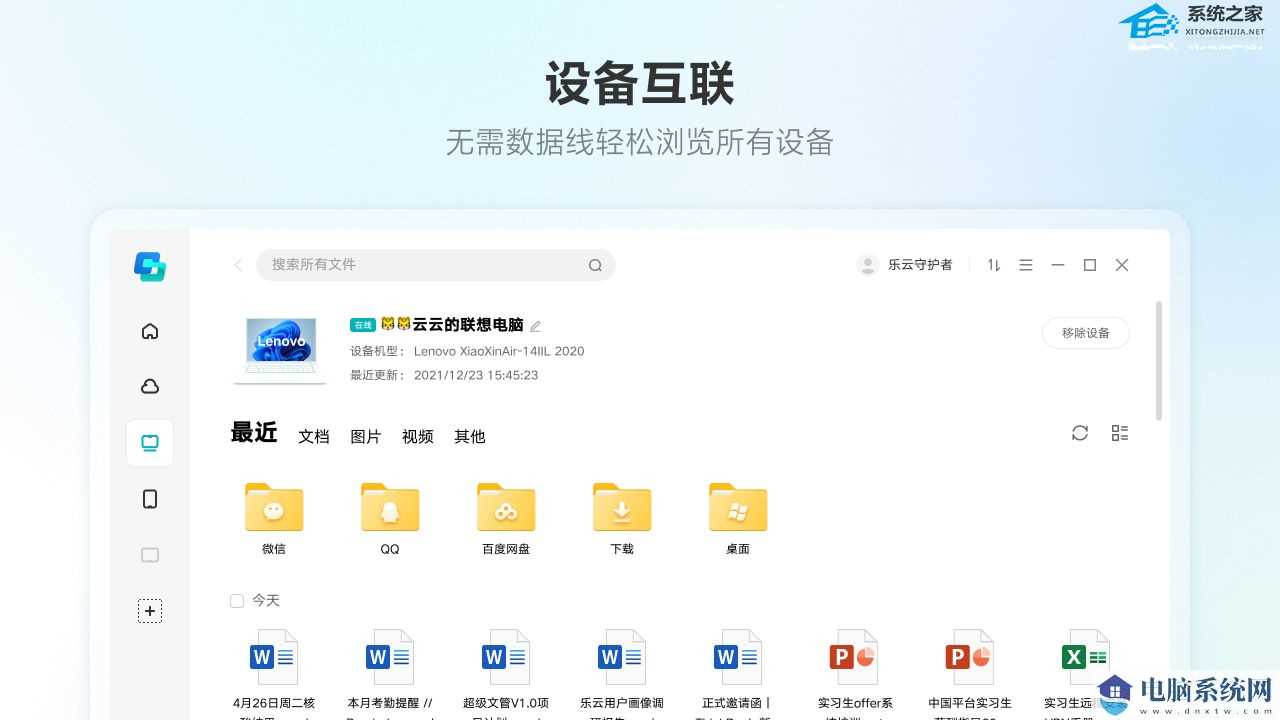Open the QQ folder
Viewport: 1280px width, 720px height.
(390, 518)
